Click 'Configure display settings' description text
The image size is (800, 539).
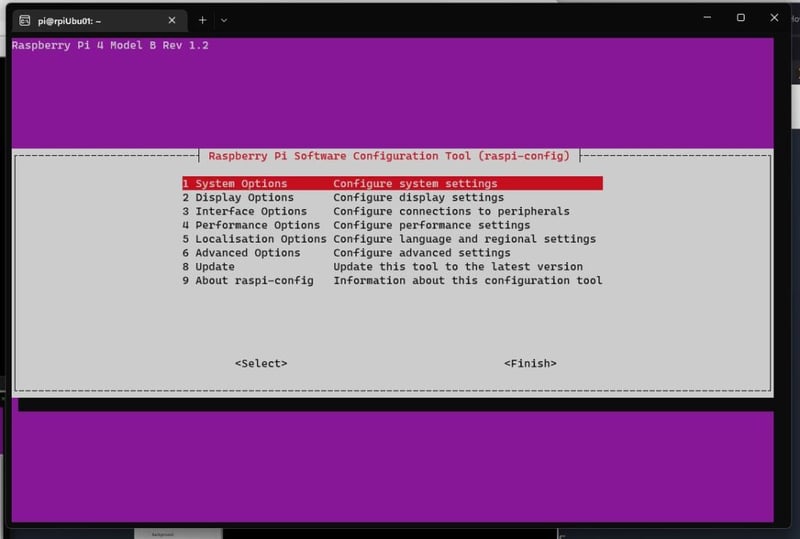(x=418, y=198)
